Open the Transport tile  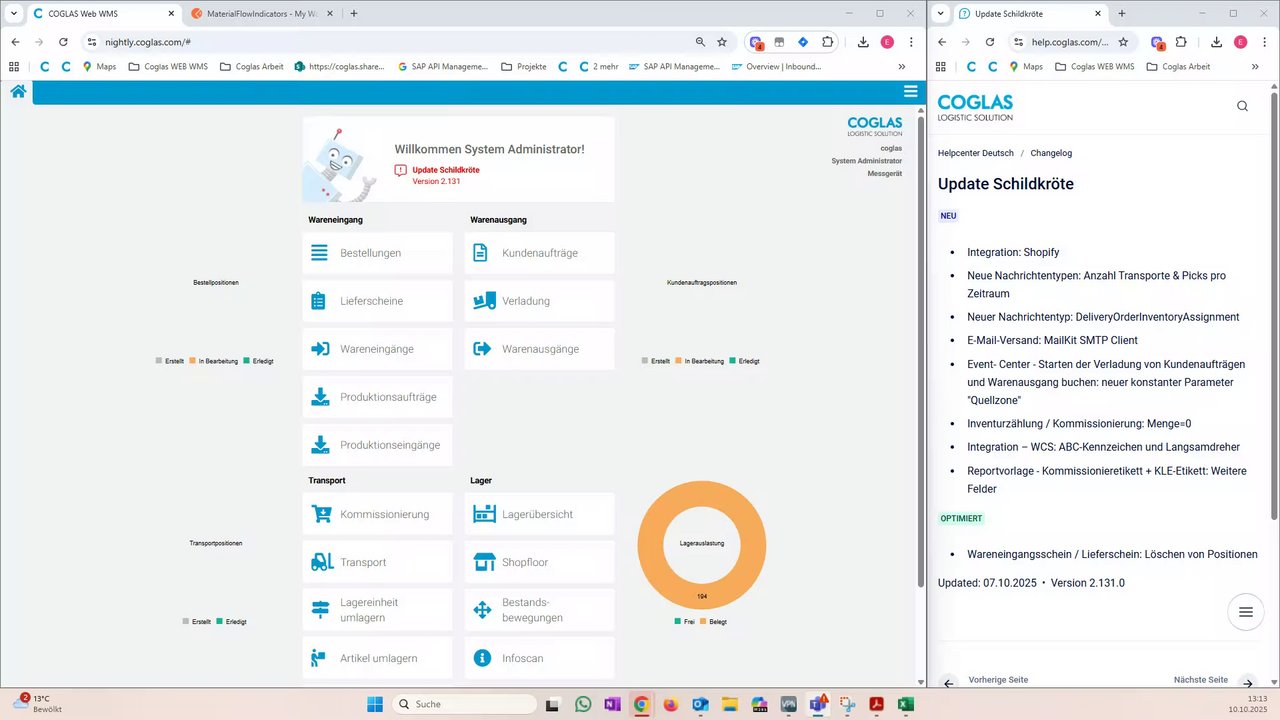click(x=377, y=562)
